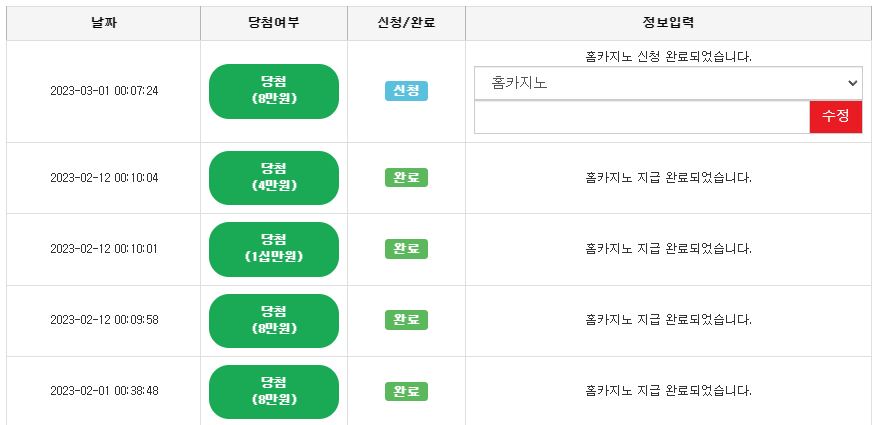Click the 당첨 (4만원) green badge
Screen dimensions: 880x425
(274, 178)
